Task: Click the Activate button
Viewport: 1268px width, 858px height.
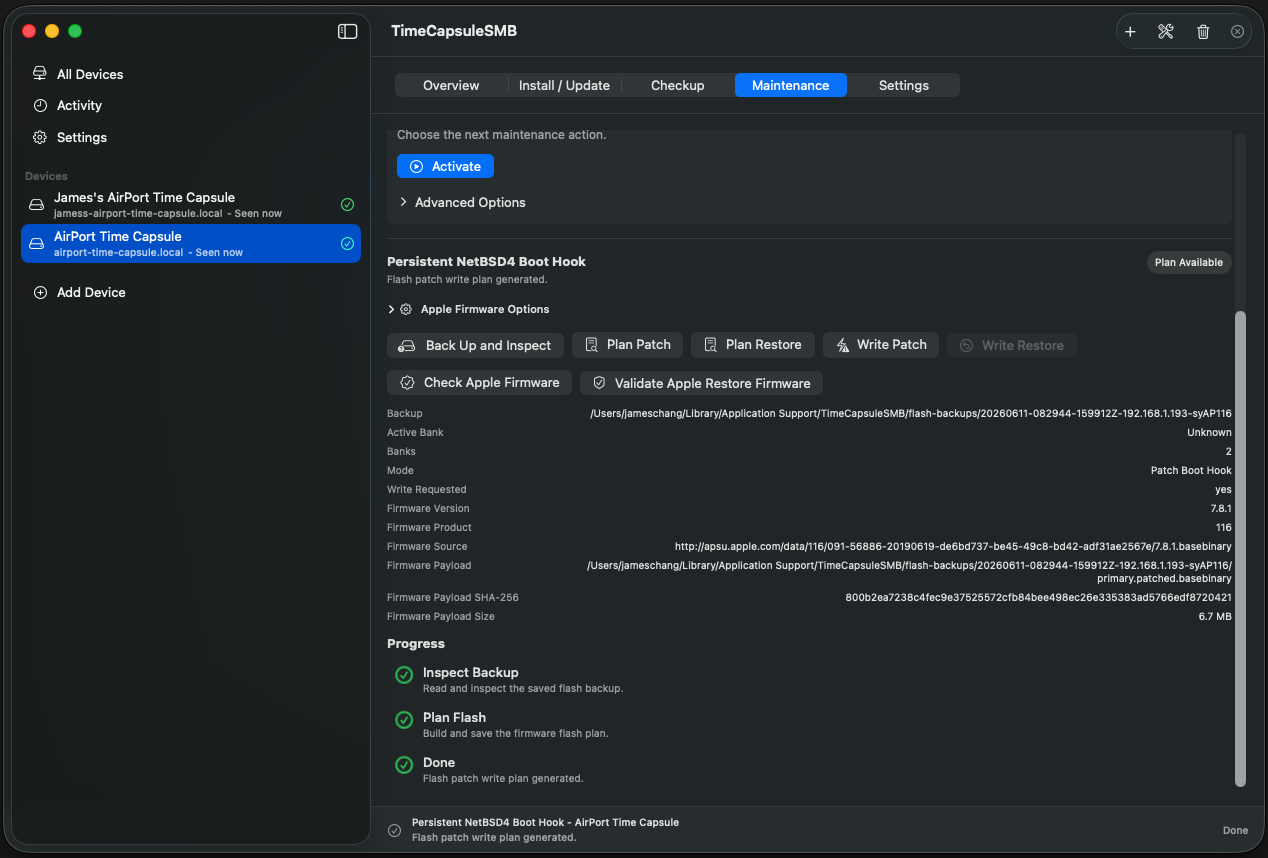Action: 445,166
